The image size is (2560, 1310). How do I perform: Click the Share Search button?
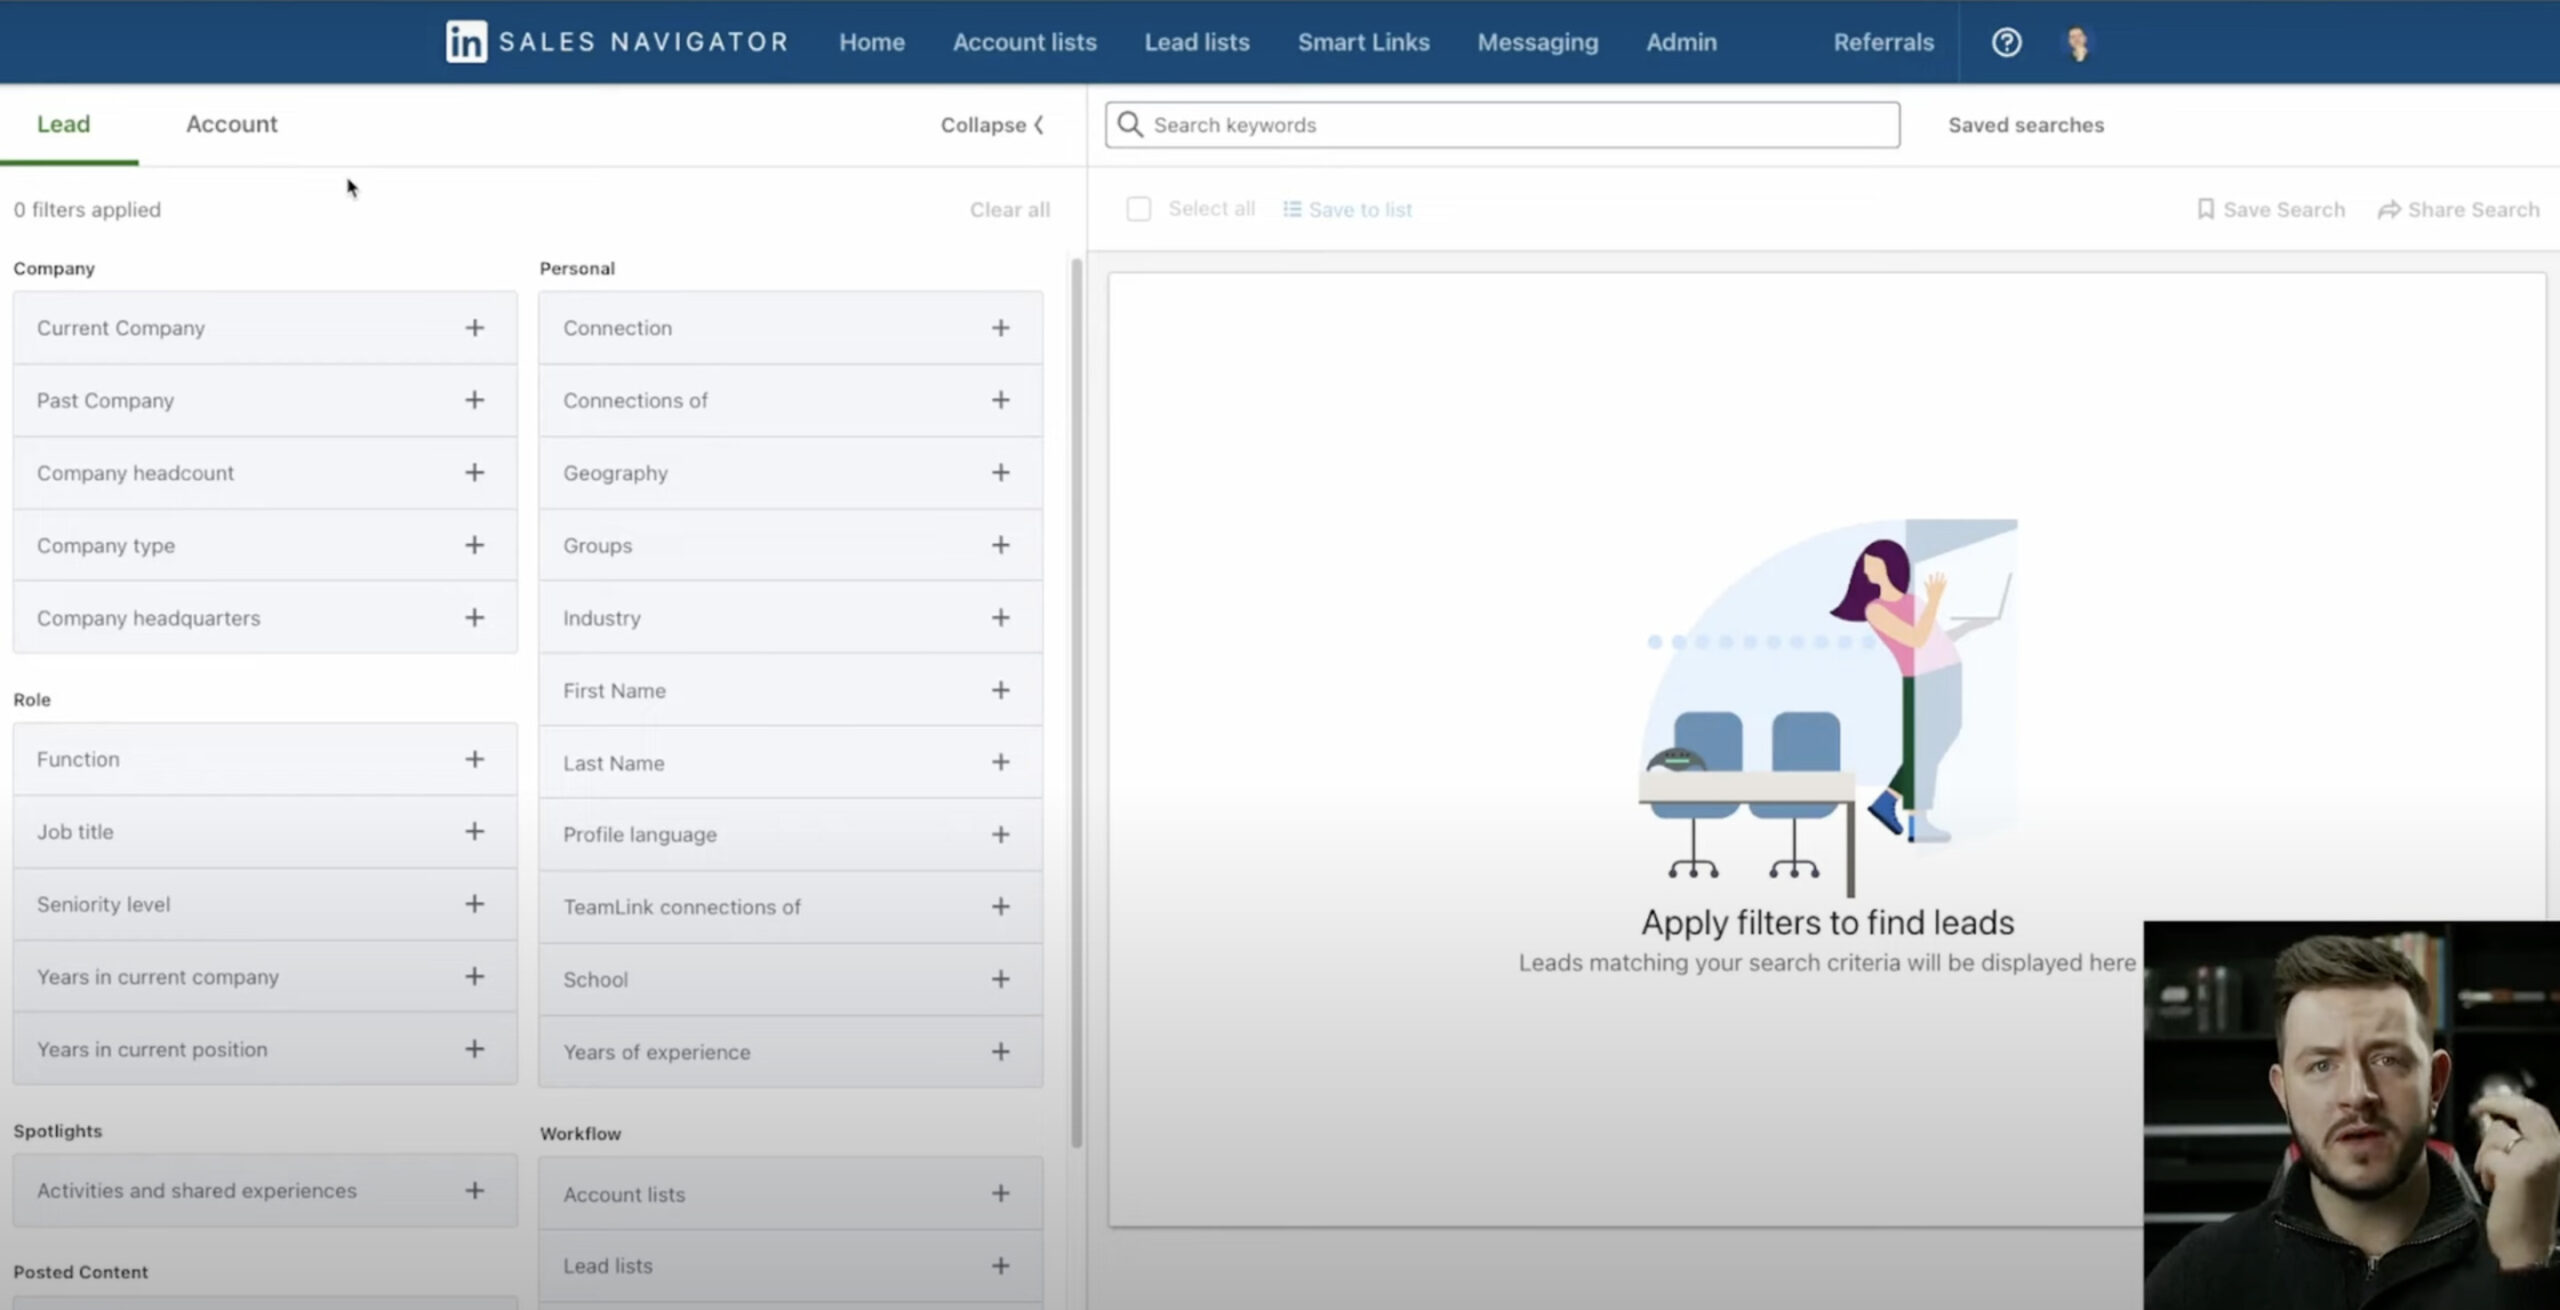tap(2458, 209)
